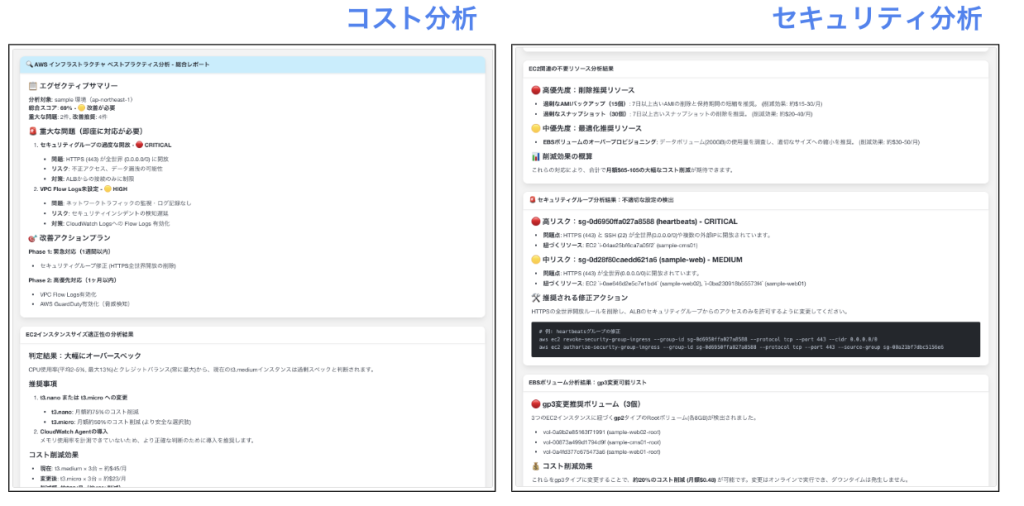Click the VPC Flow Logs有効化 bullet under Phase 2
Image resolution: width=1024 pixels, height=506 pixels.
pyautogui.click(x=68, y=294)
